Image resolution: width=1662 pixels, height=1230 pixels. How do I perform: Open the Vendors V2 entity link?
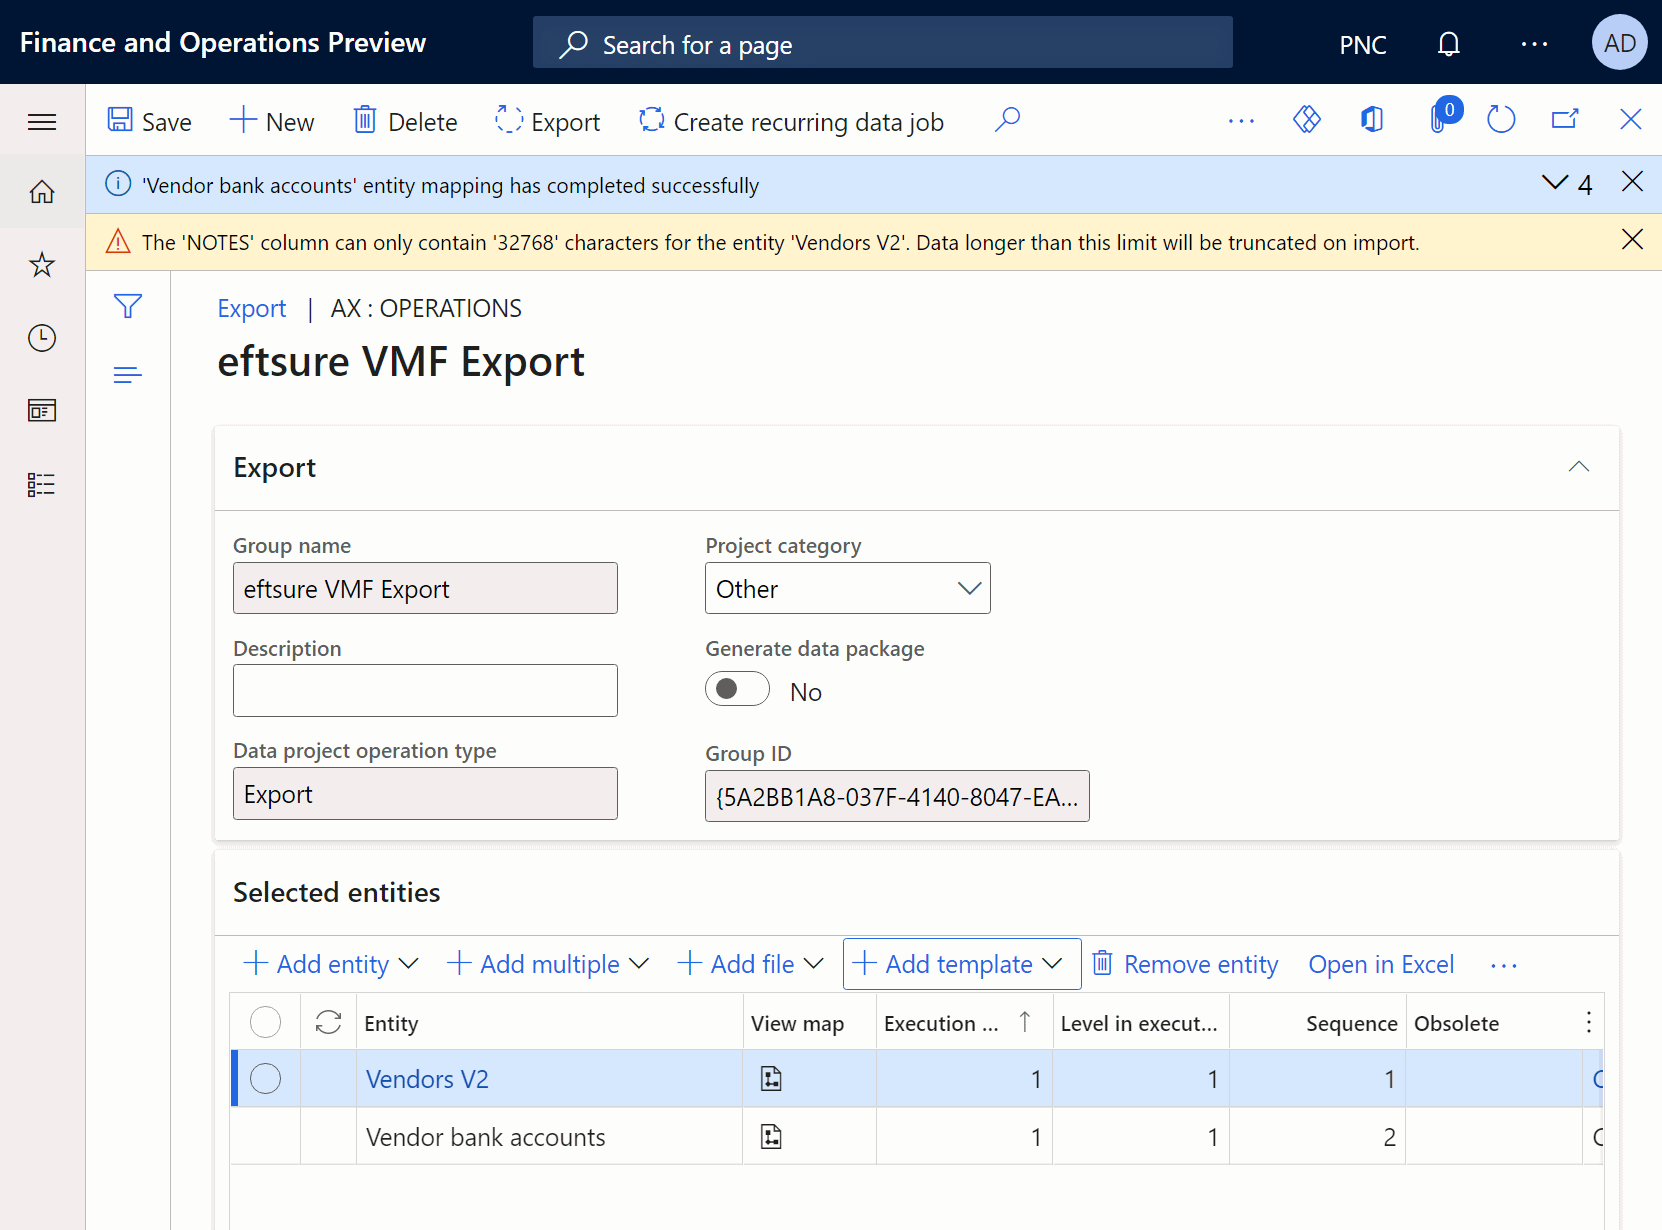click(x=427, y=1079)
